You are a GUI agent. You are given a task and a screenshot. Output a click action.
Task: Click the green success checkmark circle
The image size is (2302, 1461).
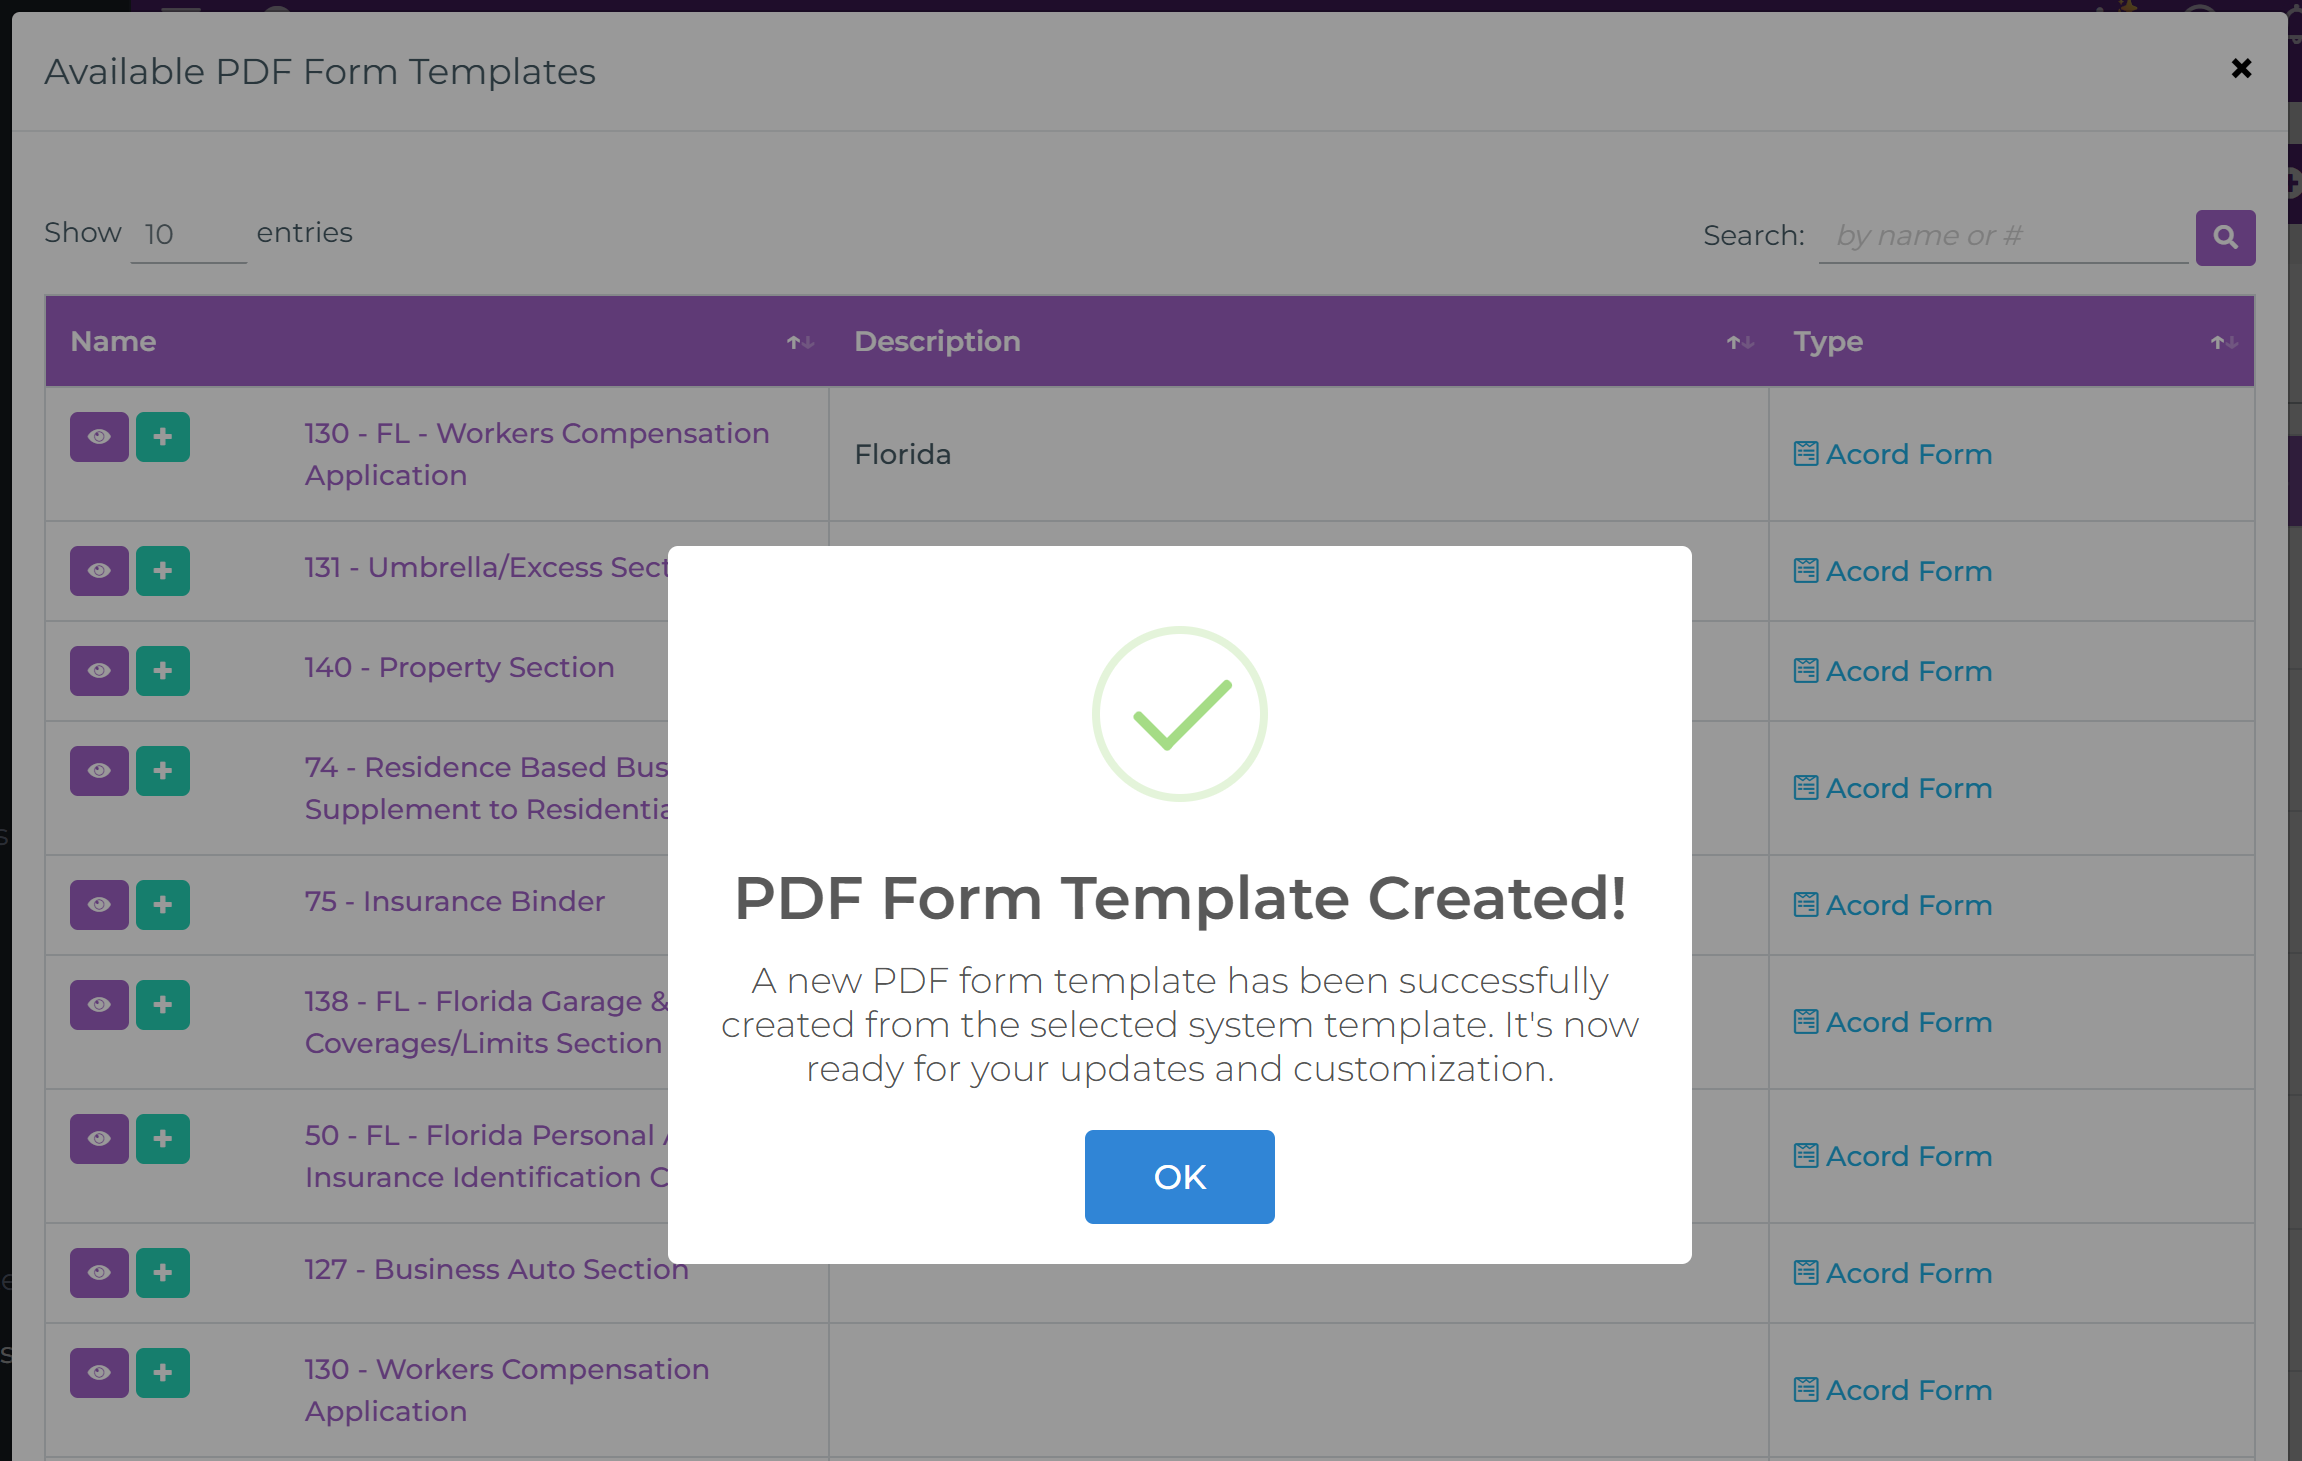(1180, 714)
